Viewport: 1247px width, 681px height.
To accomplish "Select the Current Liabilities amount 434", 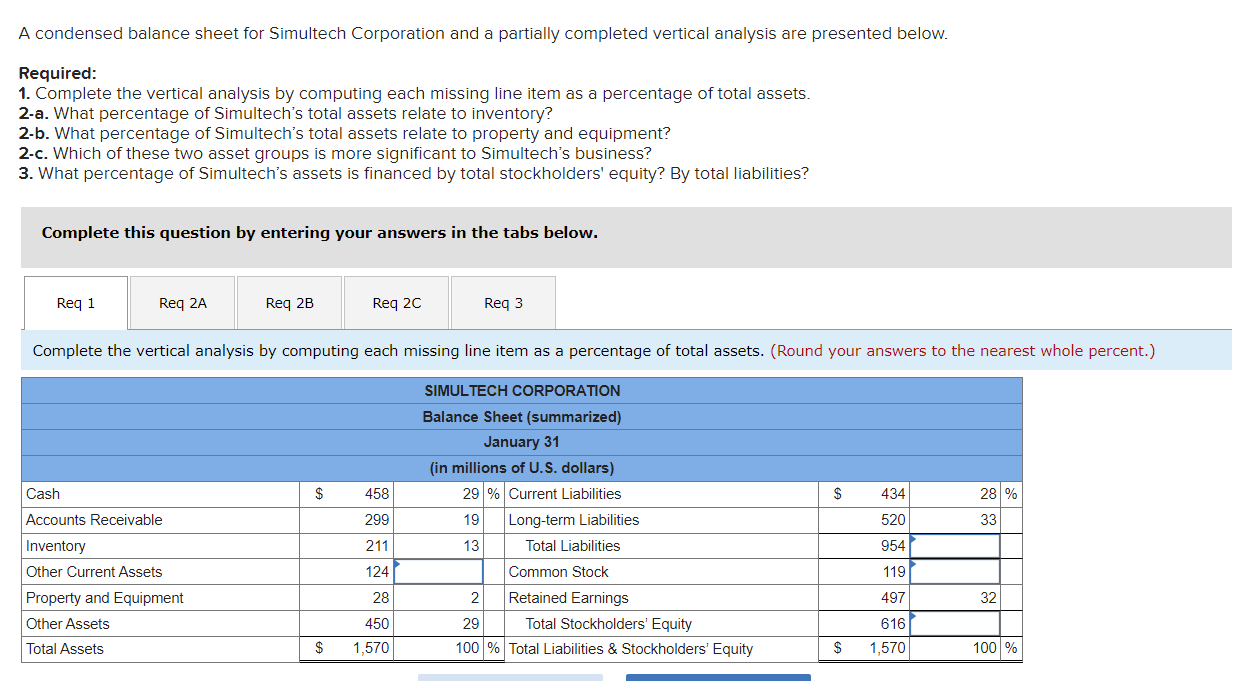I will click(893, 494).
